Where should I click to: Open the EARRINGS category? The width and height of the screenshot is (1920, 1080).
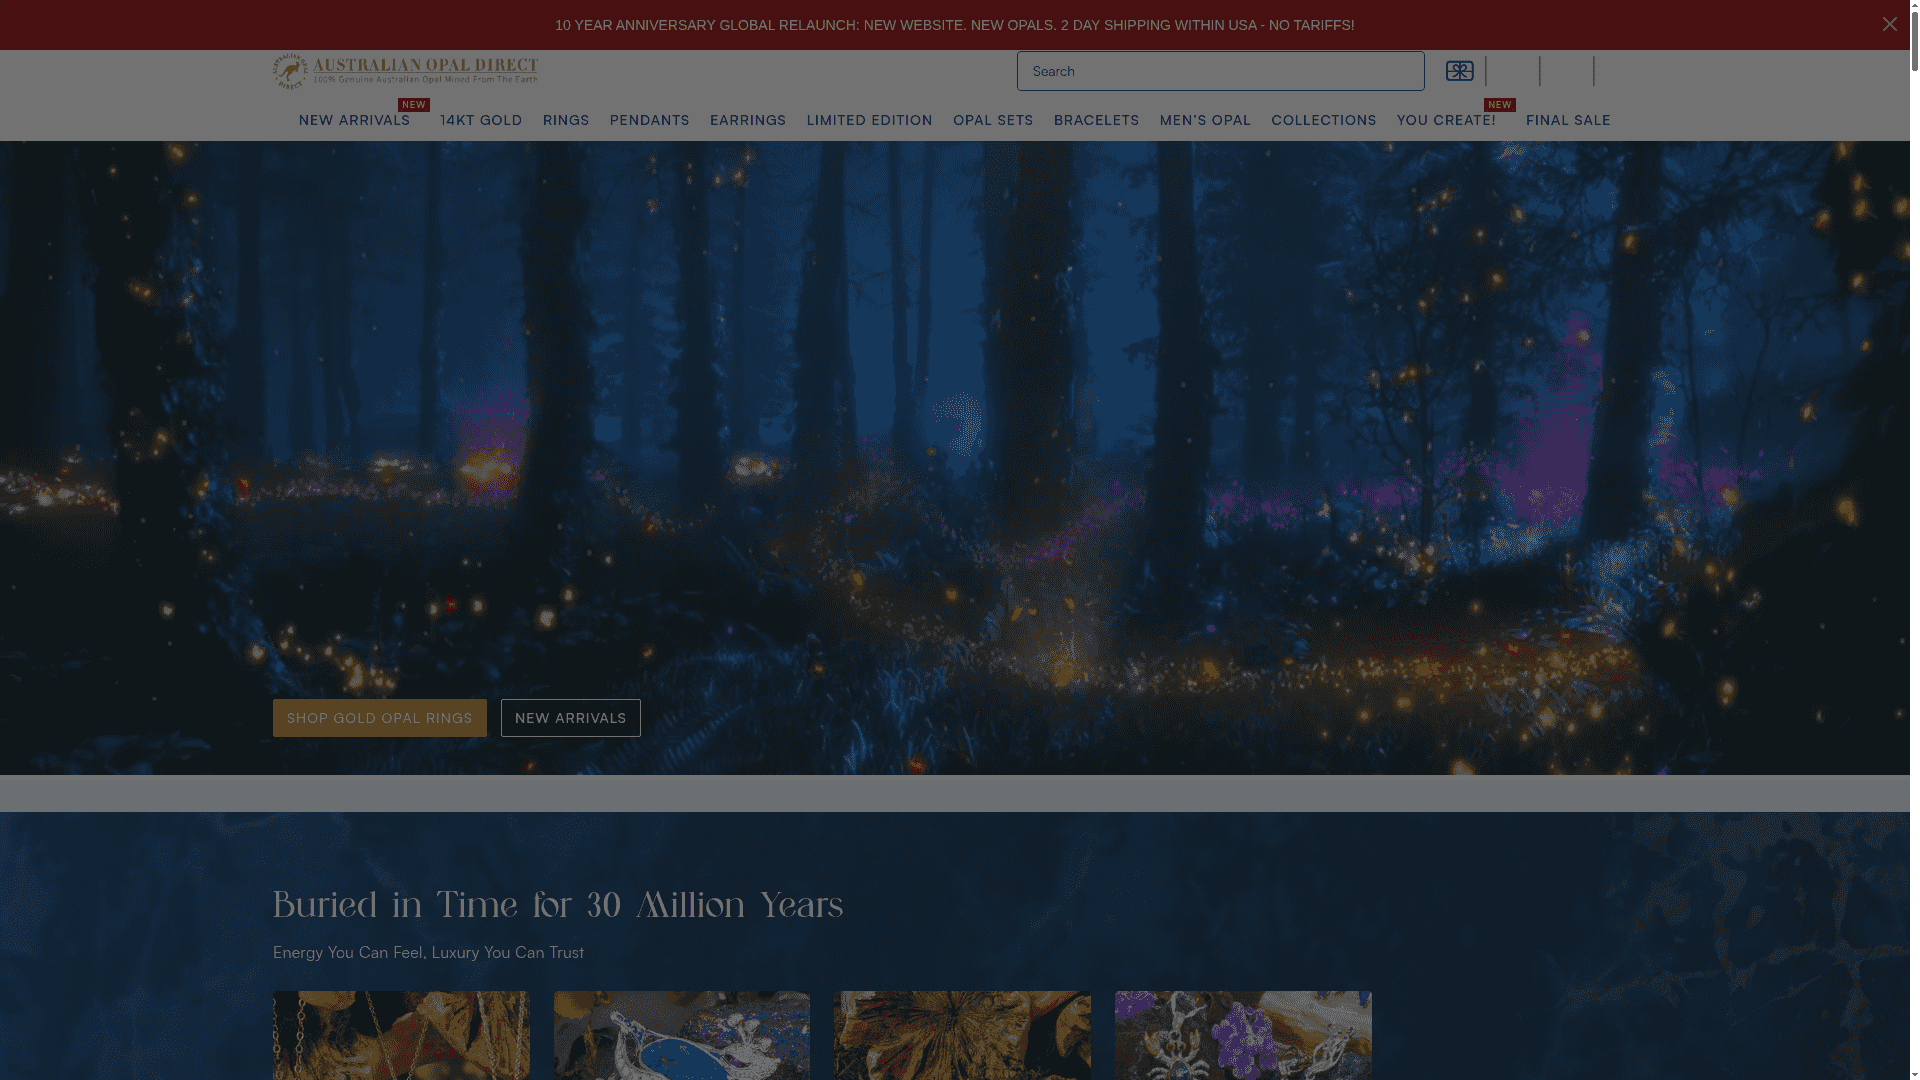[x=747, y=120]
